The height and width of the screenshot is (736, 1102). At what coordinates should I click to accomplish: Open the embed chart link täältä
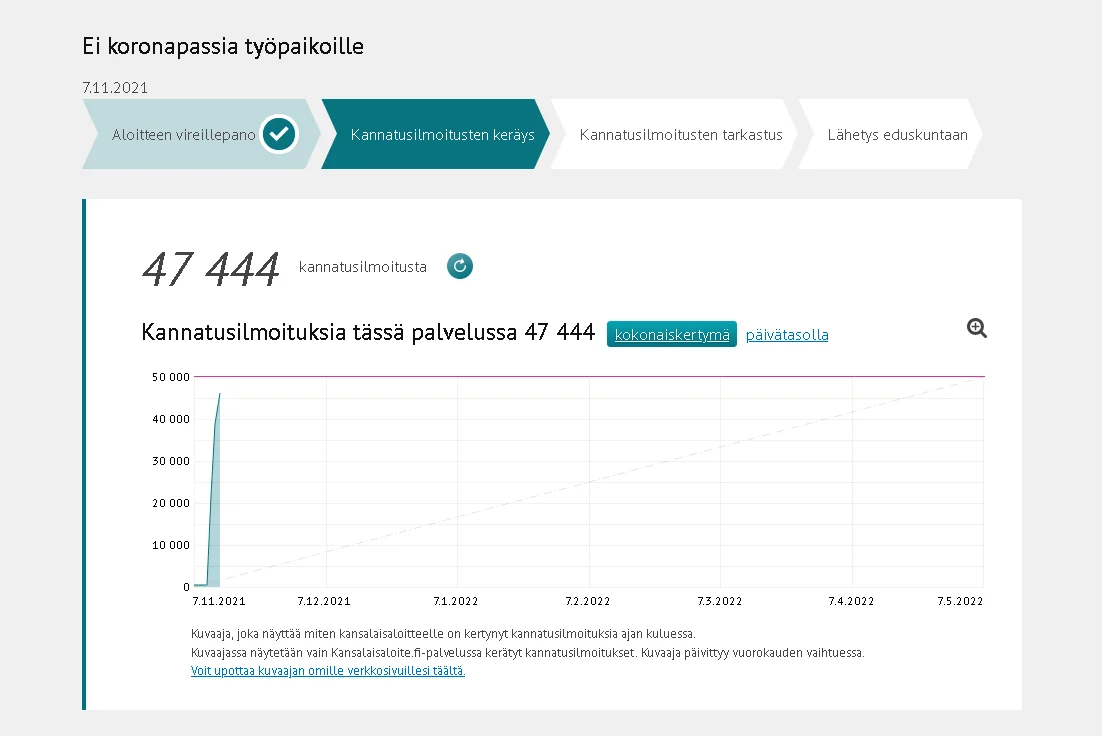click(328, 670)
